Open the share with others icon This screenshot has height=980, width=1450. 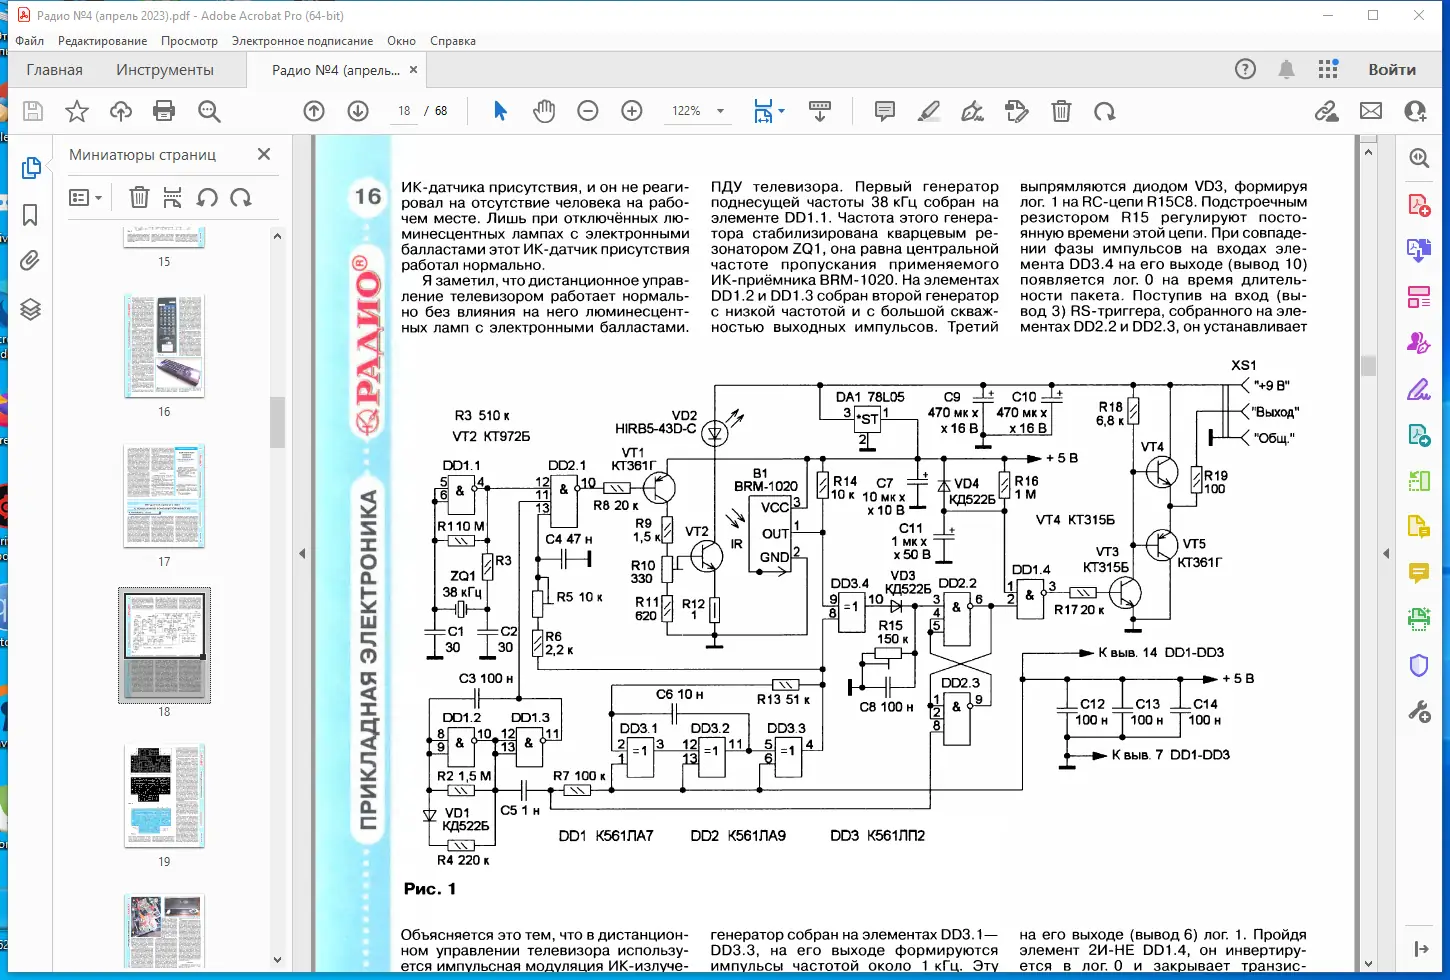1415,111
